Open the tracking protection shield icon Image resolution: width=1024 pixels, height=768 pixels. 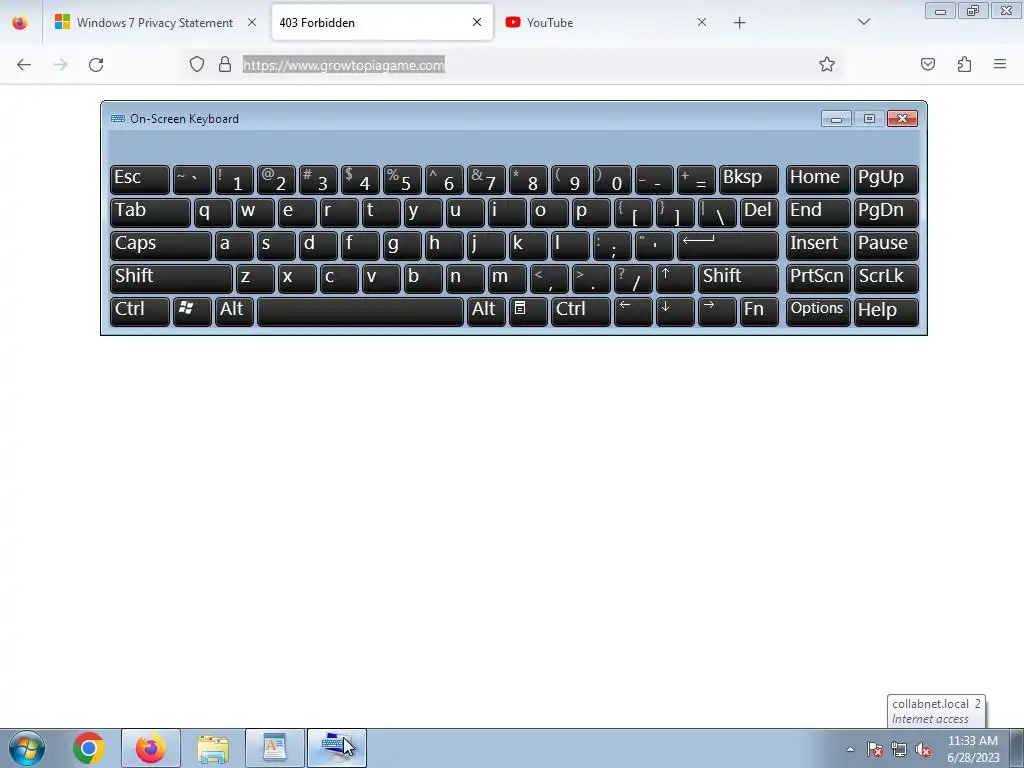pos(197,65)
